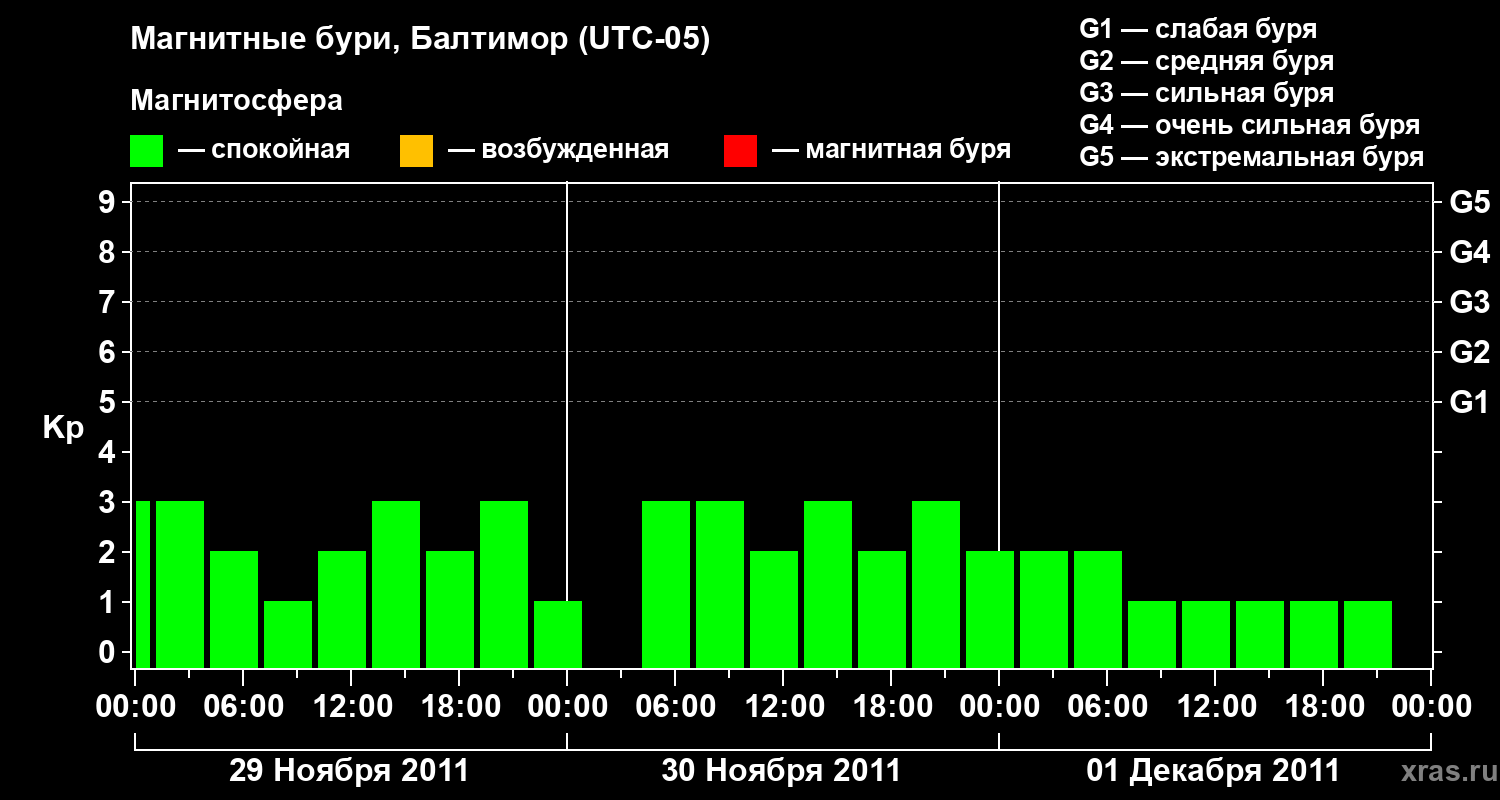This screenshot has width=1500, height=800.
Task: Click the '12:00' time label for 01 Декабря
Action: tap(1215, 707)
